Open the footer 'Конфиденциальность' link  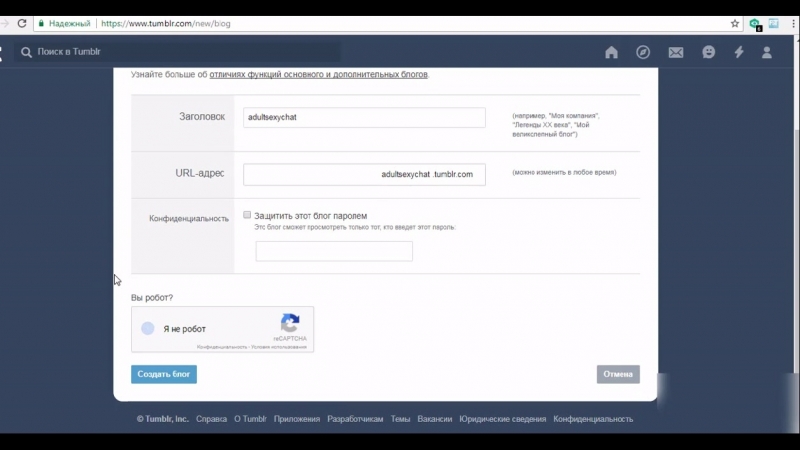[x=593, y=419]
